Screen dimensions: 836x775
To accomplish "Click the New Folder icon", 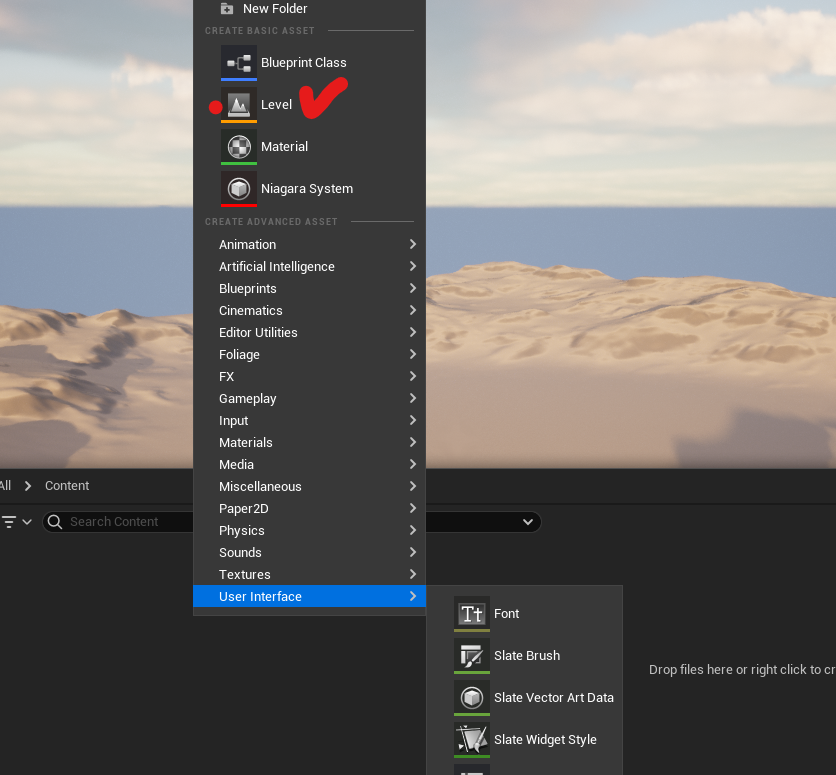I will [x=227, y=9].
